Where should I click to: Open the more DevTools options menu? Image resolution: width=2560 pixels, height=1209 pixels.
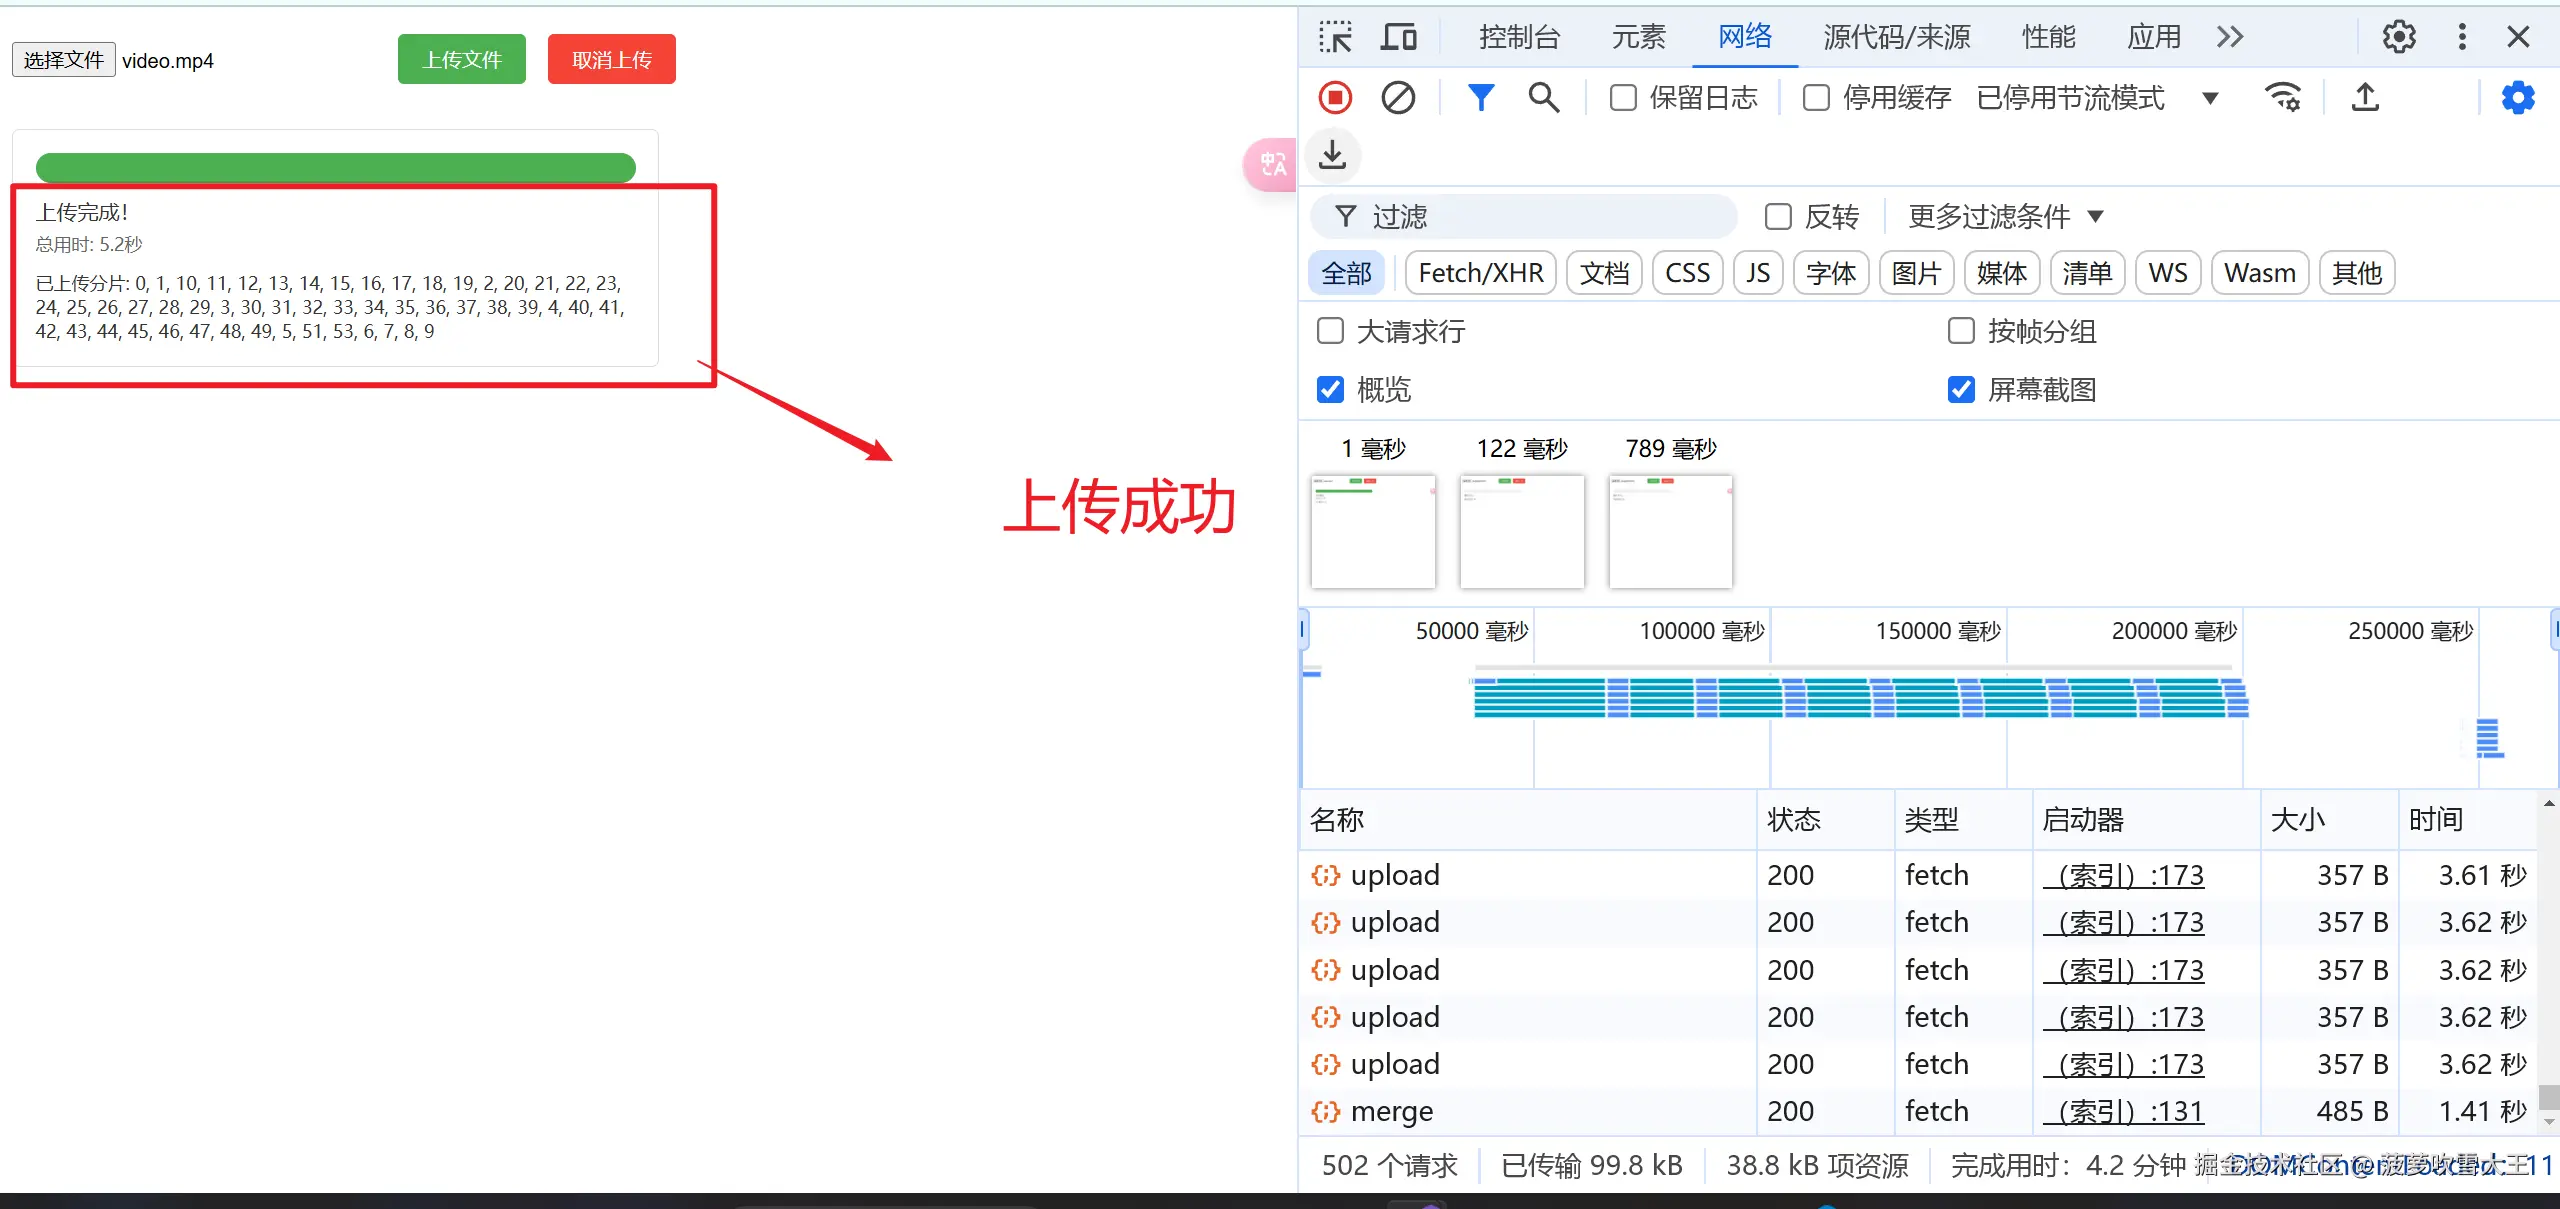[2462, 36]
